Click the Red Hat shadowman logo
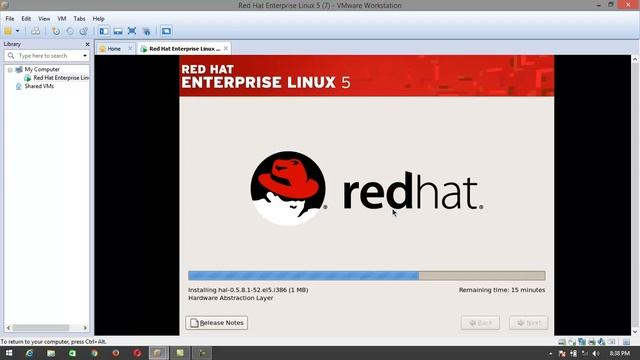 coord(289,188)
